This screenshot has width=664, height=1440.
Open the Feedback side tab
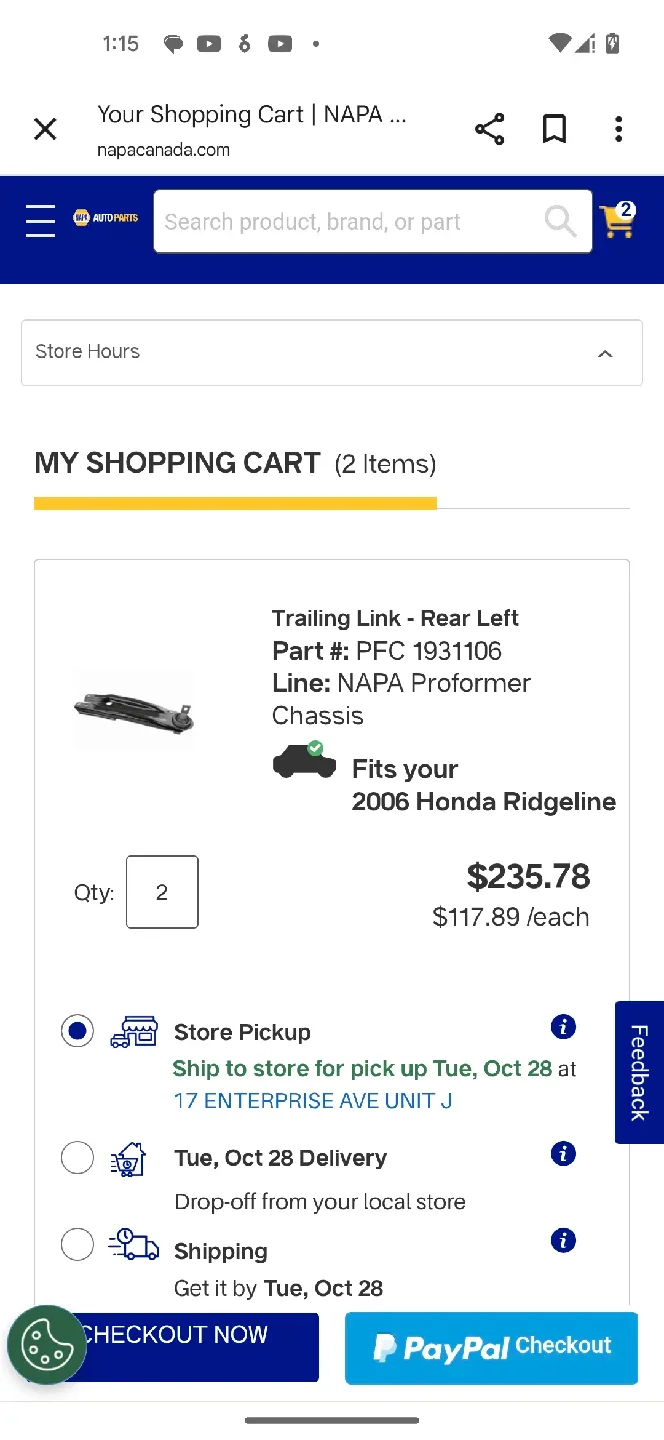[x=640, y=1072]
